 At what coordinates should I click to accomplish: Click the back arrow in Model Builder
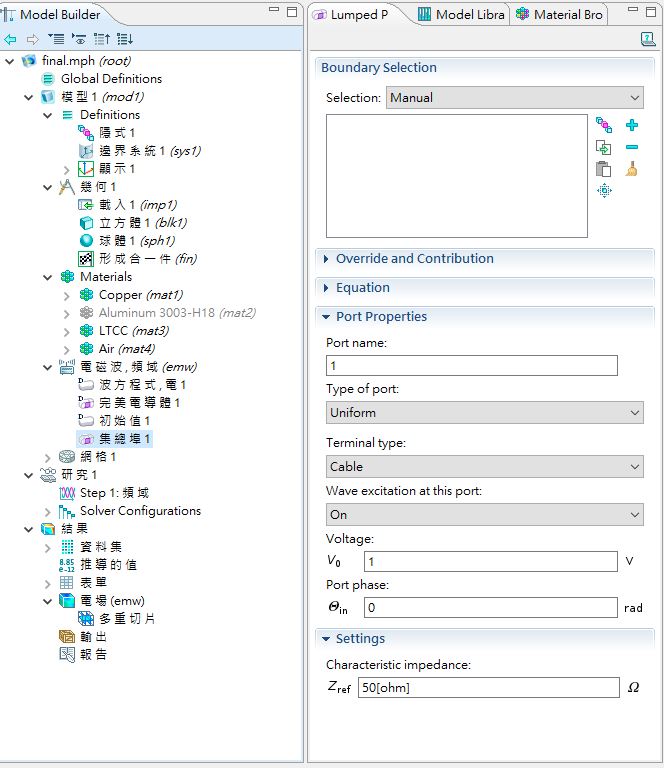11,39
